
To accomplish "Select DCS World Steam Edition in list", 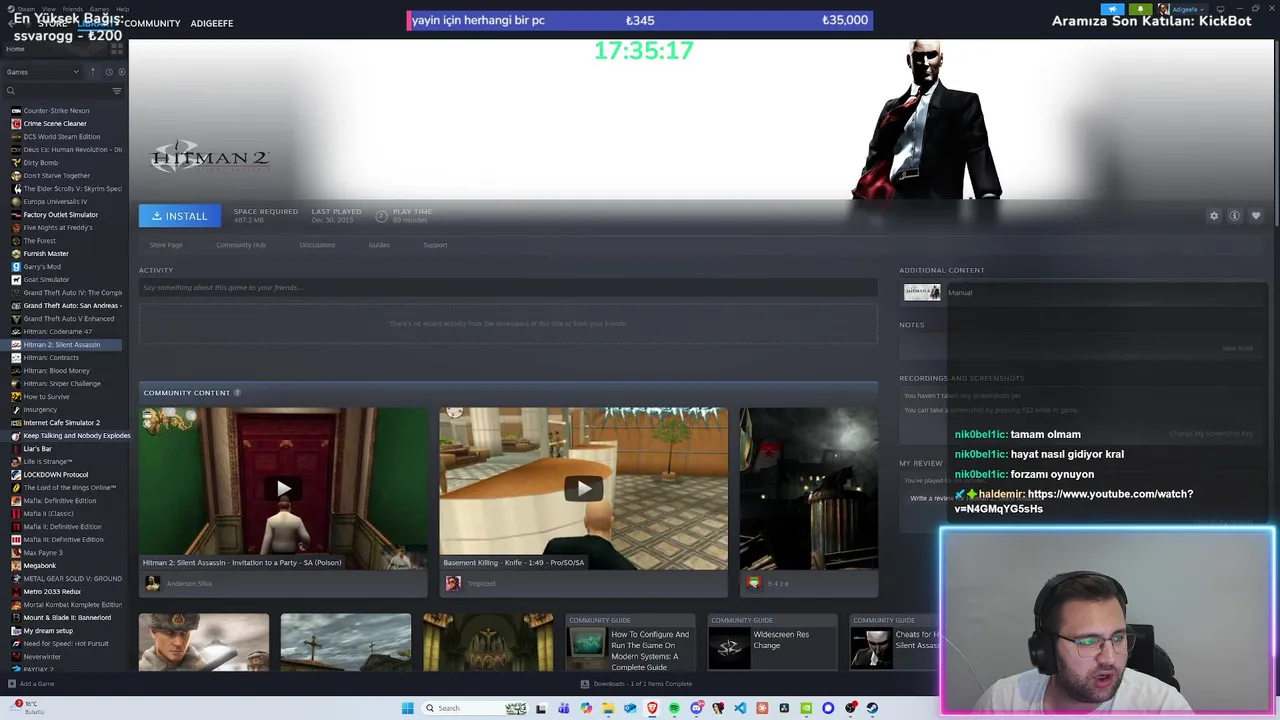I will point(61,137).
